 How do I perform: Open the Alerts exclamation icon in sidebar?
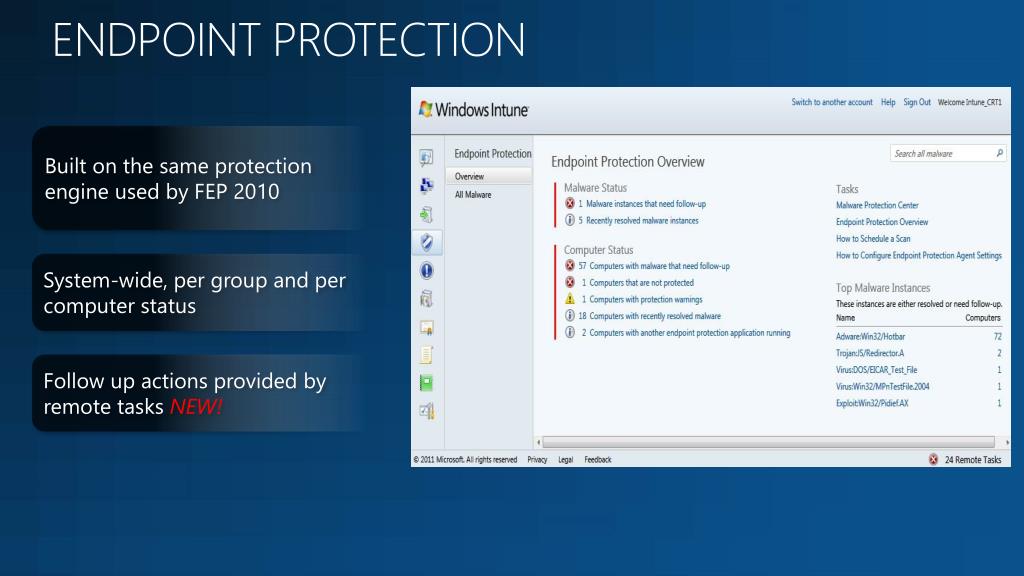click(x=426, y=270)
